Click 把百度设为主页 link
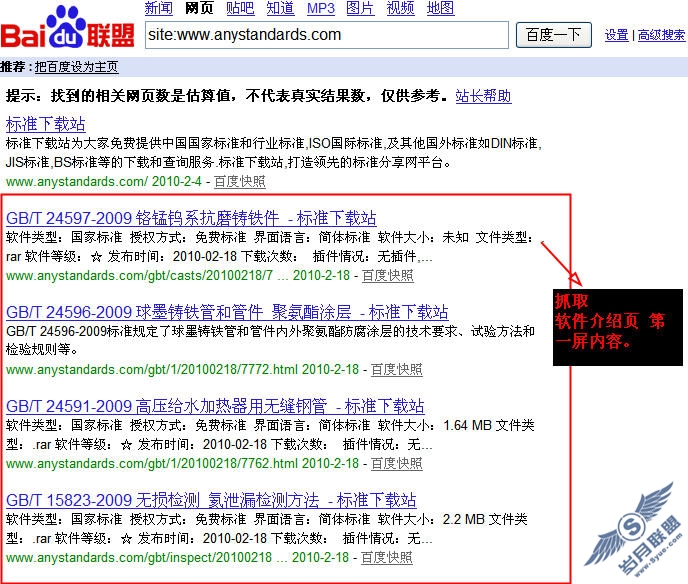688x584 pixels. tap(76, 68)
